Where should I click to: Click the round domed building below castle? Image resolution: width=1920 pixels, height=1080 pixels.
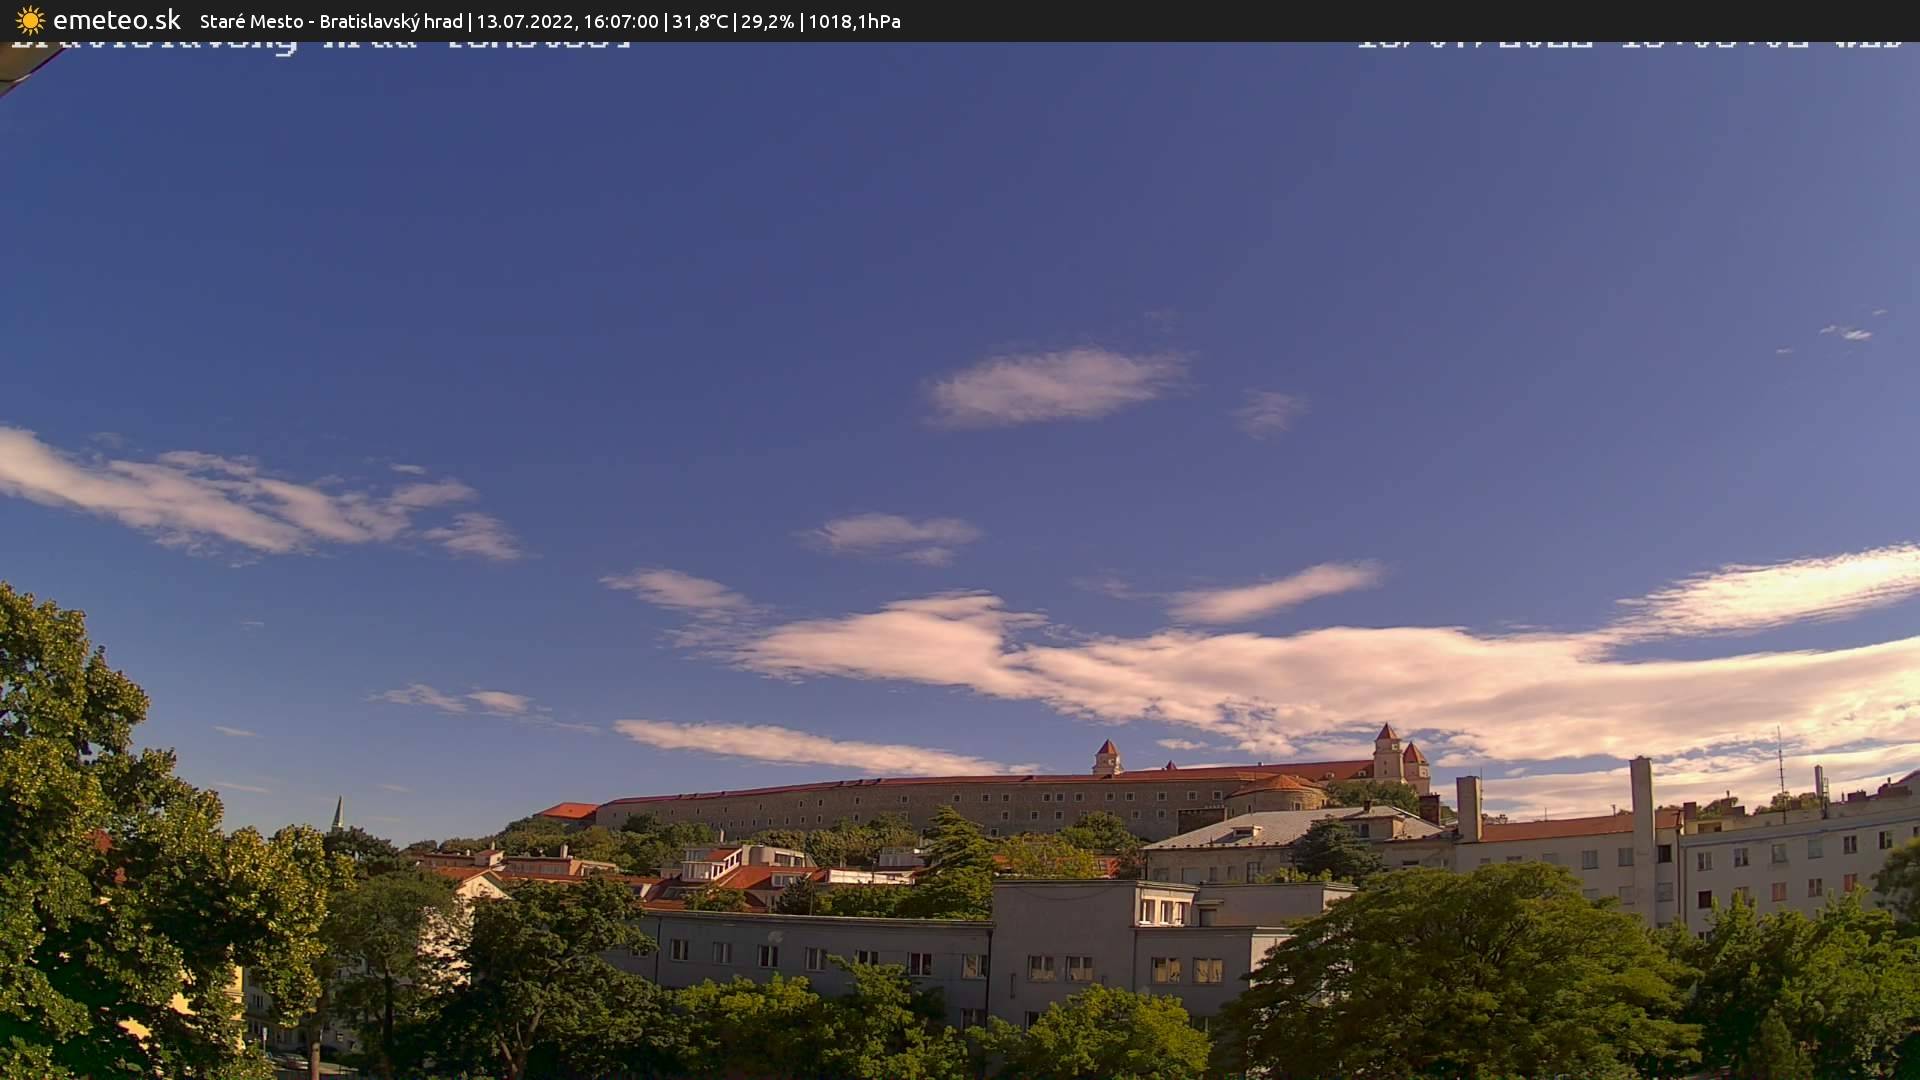(x=1277, y=794)
